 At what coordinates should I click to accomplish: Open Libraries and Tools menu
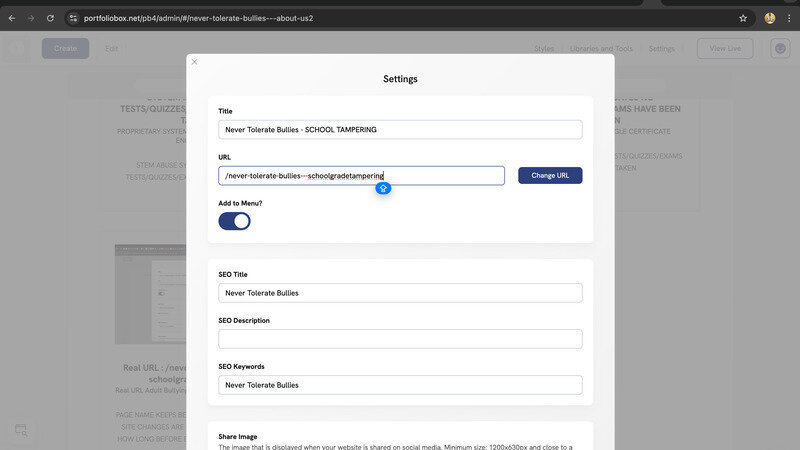(x=601, y=48)
